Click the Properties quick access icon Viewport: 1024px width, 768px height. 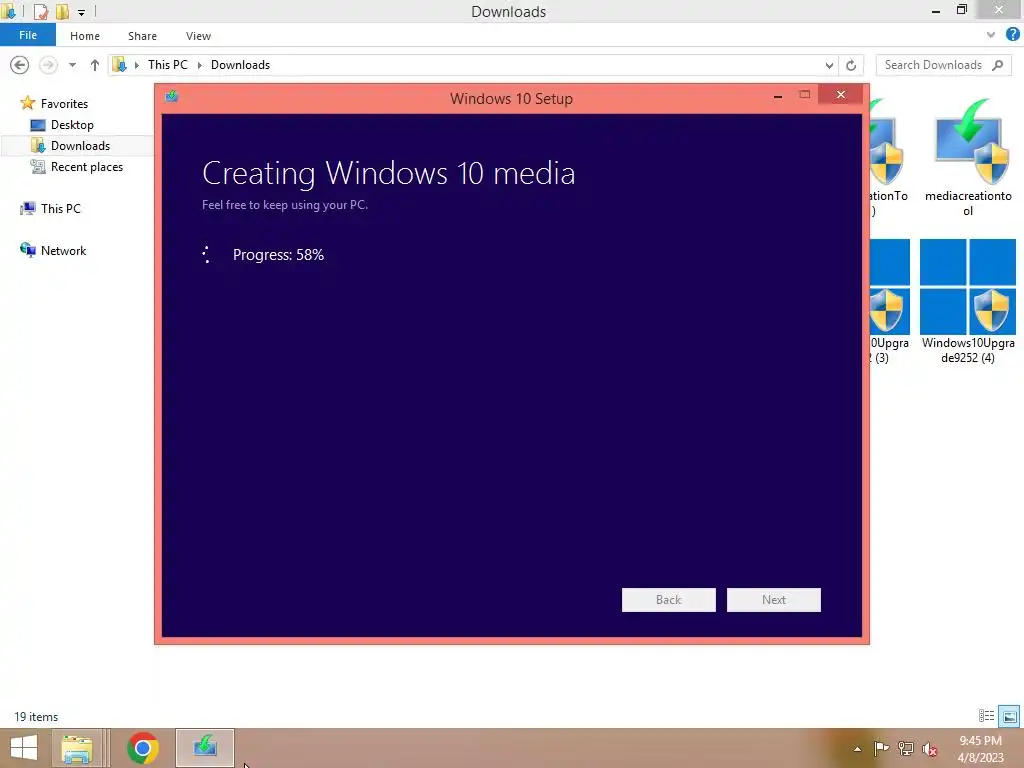[40, 11]
